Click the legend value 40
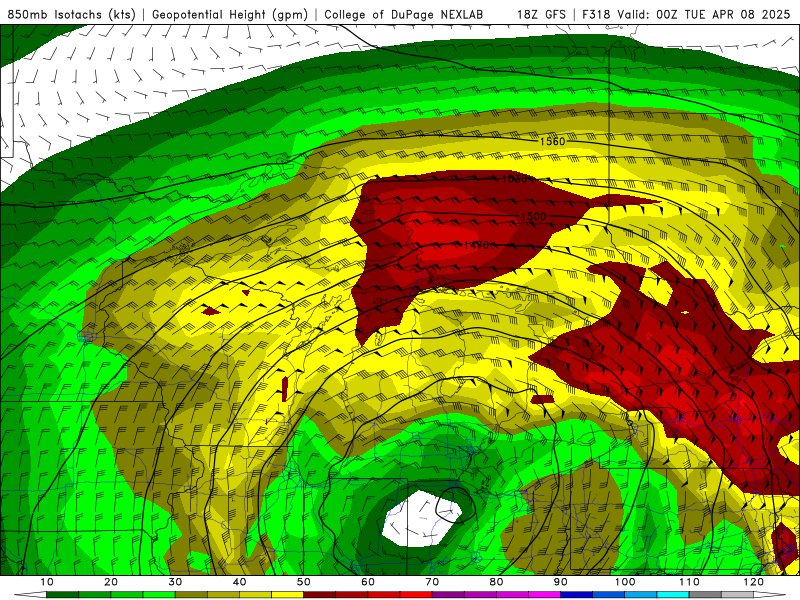The image size is (800, 600). (239, 582)
